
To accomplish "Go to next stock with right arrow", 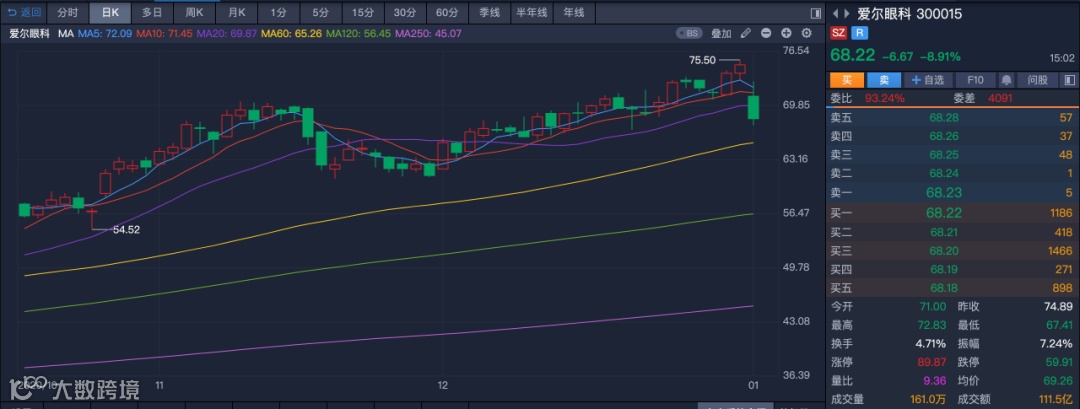I will [847, 14].
